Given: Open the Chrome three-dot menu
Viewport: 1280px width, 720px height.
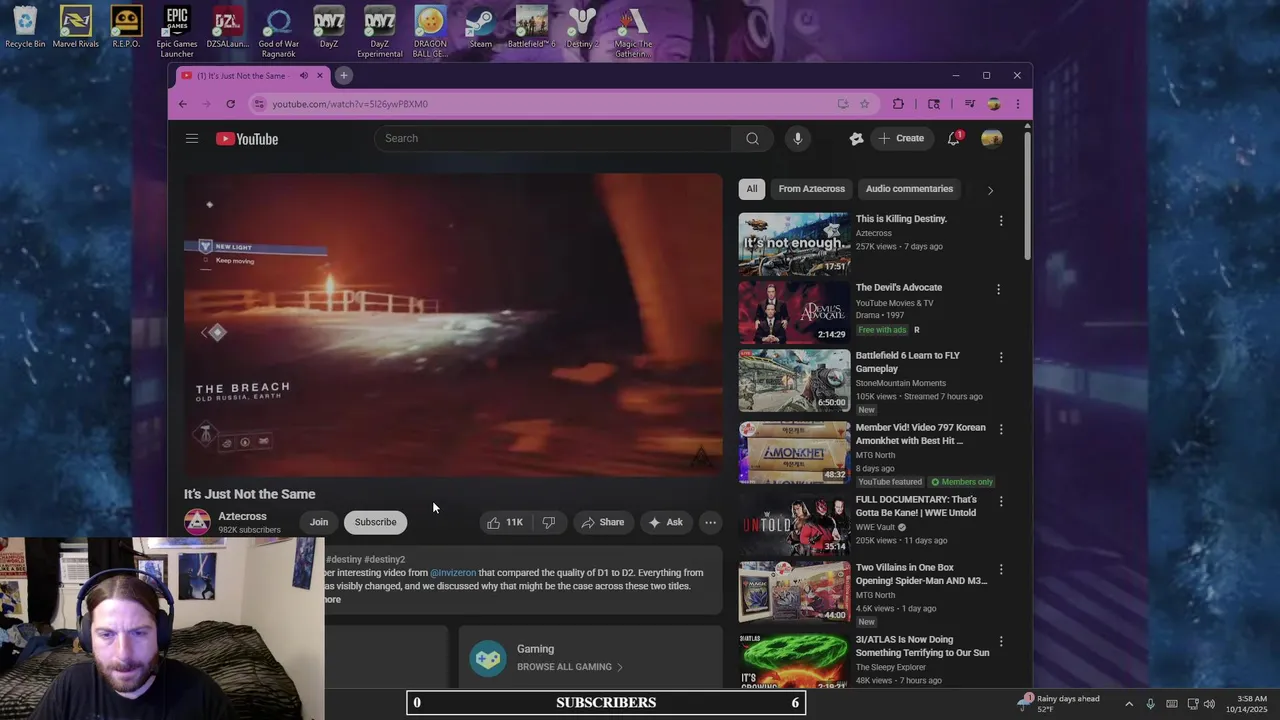Looking at the screenshot, I should pyautogui.click(x=1017, y=104).
